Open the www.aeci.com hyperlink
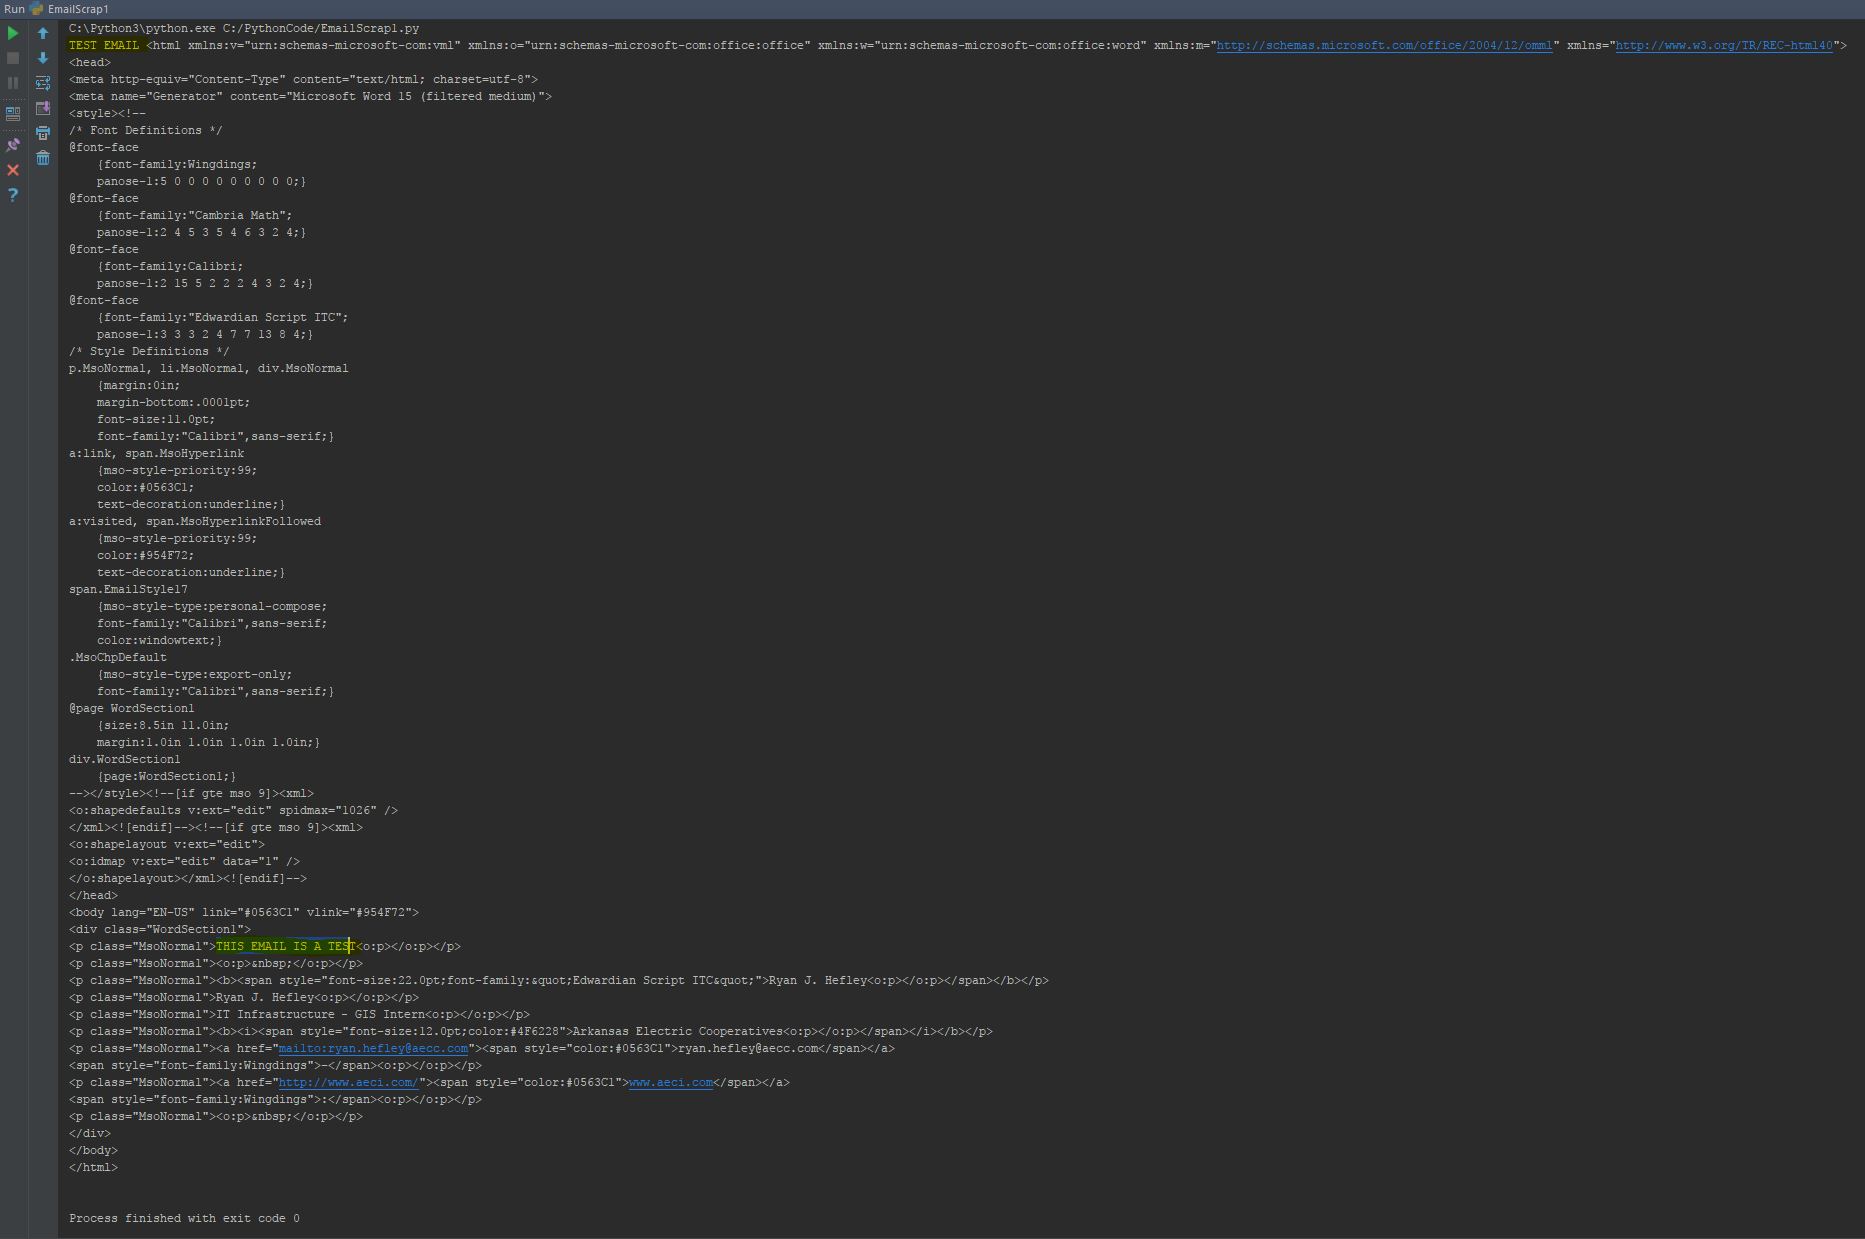The image size is (1865, 1239). (x=670, y=1082)
